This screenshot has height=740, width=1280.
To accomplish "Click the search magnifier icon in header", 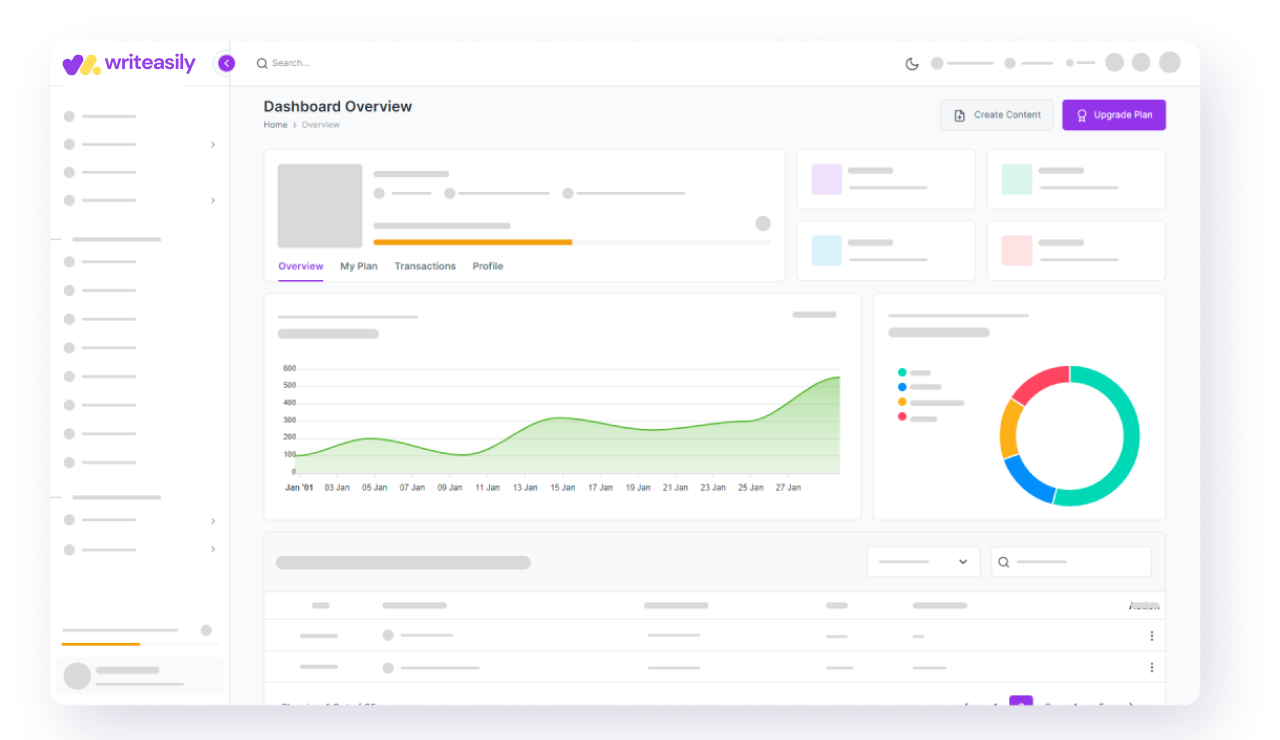I will pos(262,63).
